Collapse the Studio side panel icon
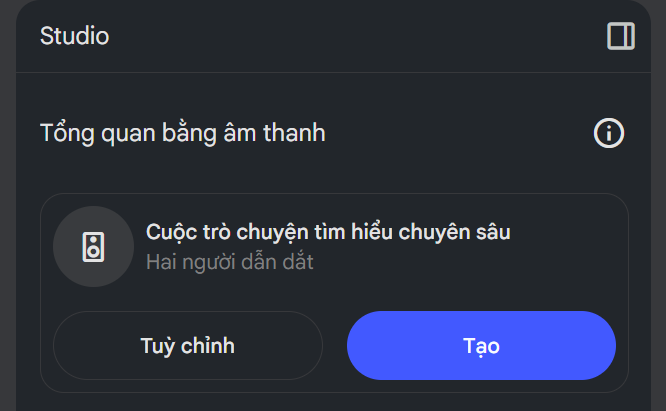Screen dimensions: 666x411 click(621, 36)
